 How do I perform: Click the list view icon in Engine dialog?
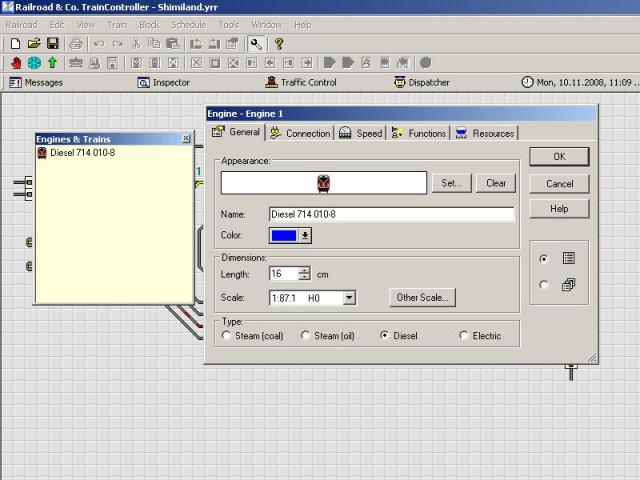(569, 258)
